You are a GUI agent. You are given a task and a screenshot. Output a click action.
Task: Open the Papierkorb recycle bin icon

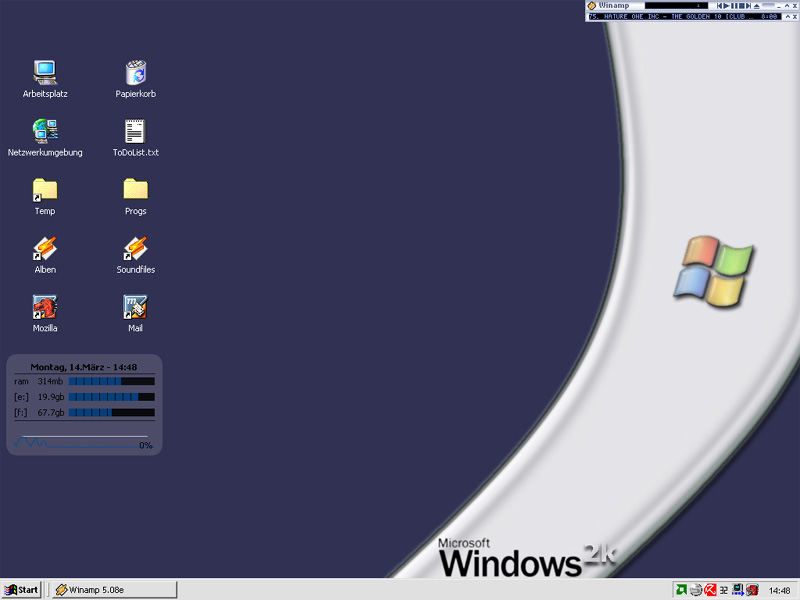click(x=136, y=79)
